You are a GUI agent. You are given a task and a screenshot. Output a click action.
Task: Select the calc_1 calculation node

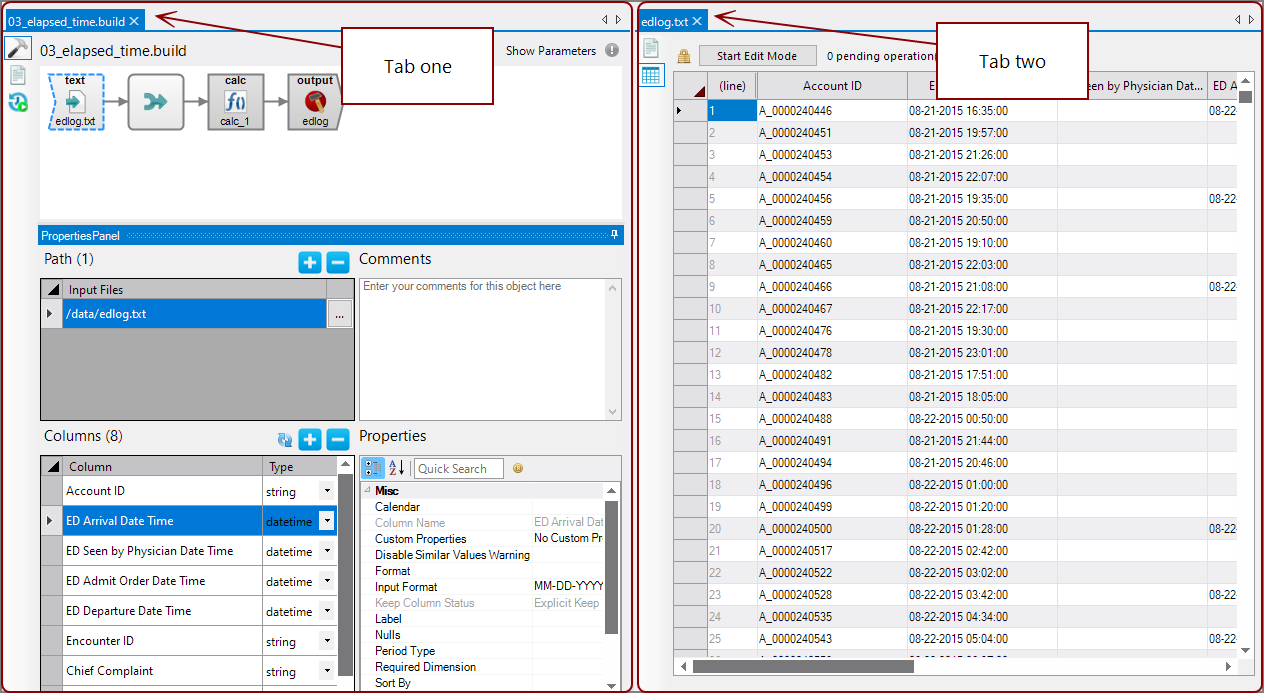235,101
